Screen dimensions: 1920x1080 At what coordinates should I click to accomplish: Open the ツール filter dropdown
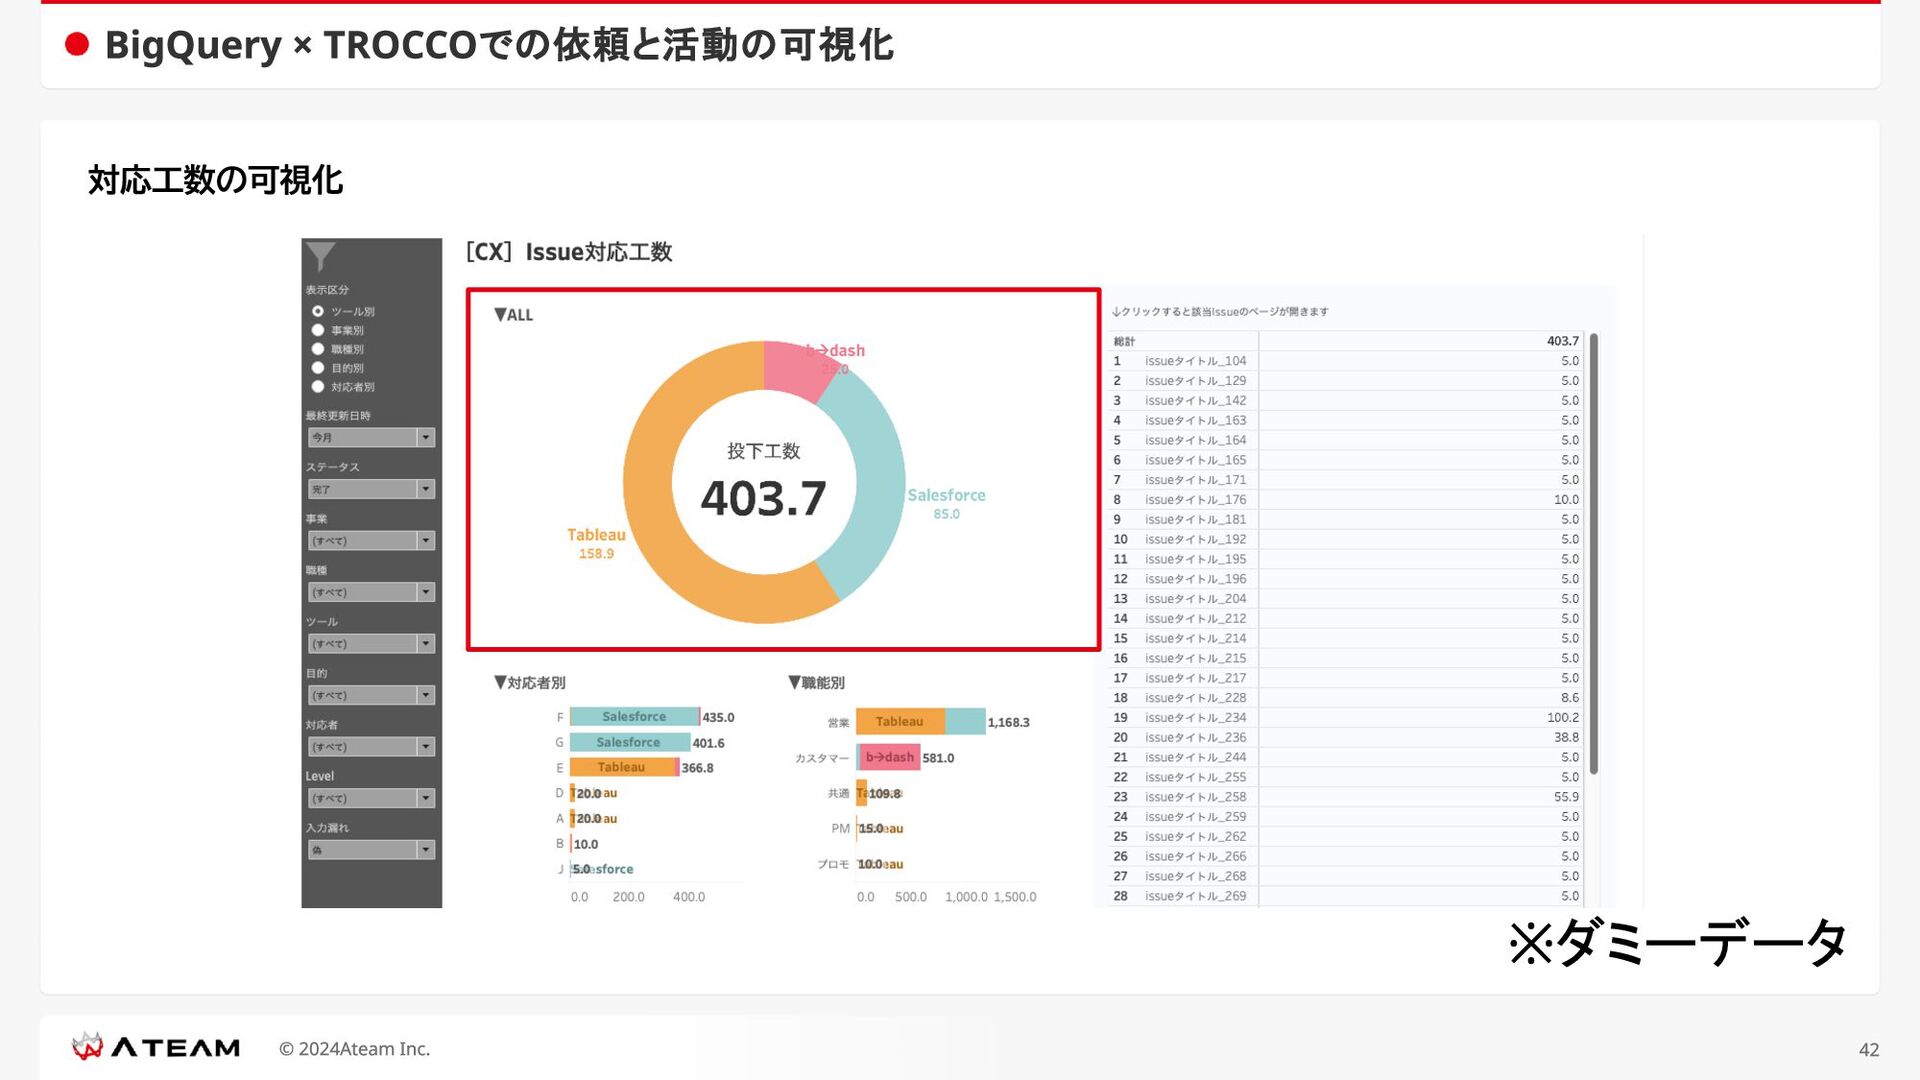(371, 644)
